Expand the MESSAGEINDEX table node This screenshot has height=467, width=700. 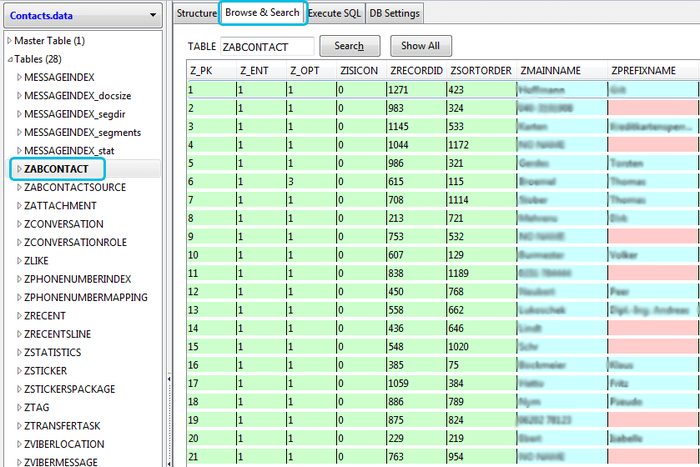pos(19,77)
